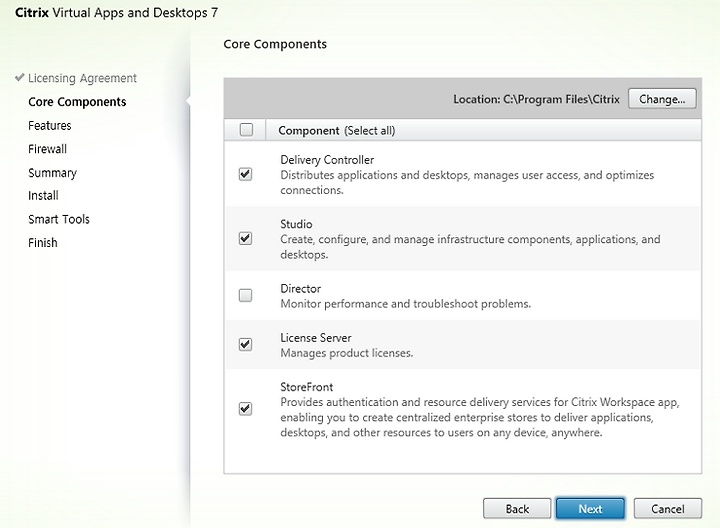Uncheck the Studio component checkbox
This screenshot has width=720, height=528.
pos(246,238)
